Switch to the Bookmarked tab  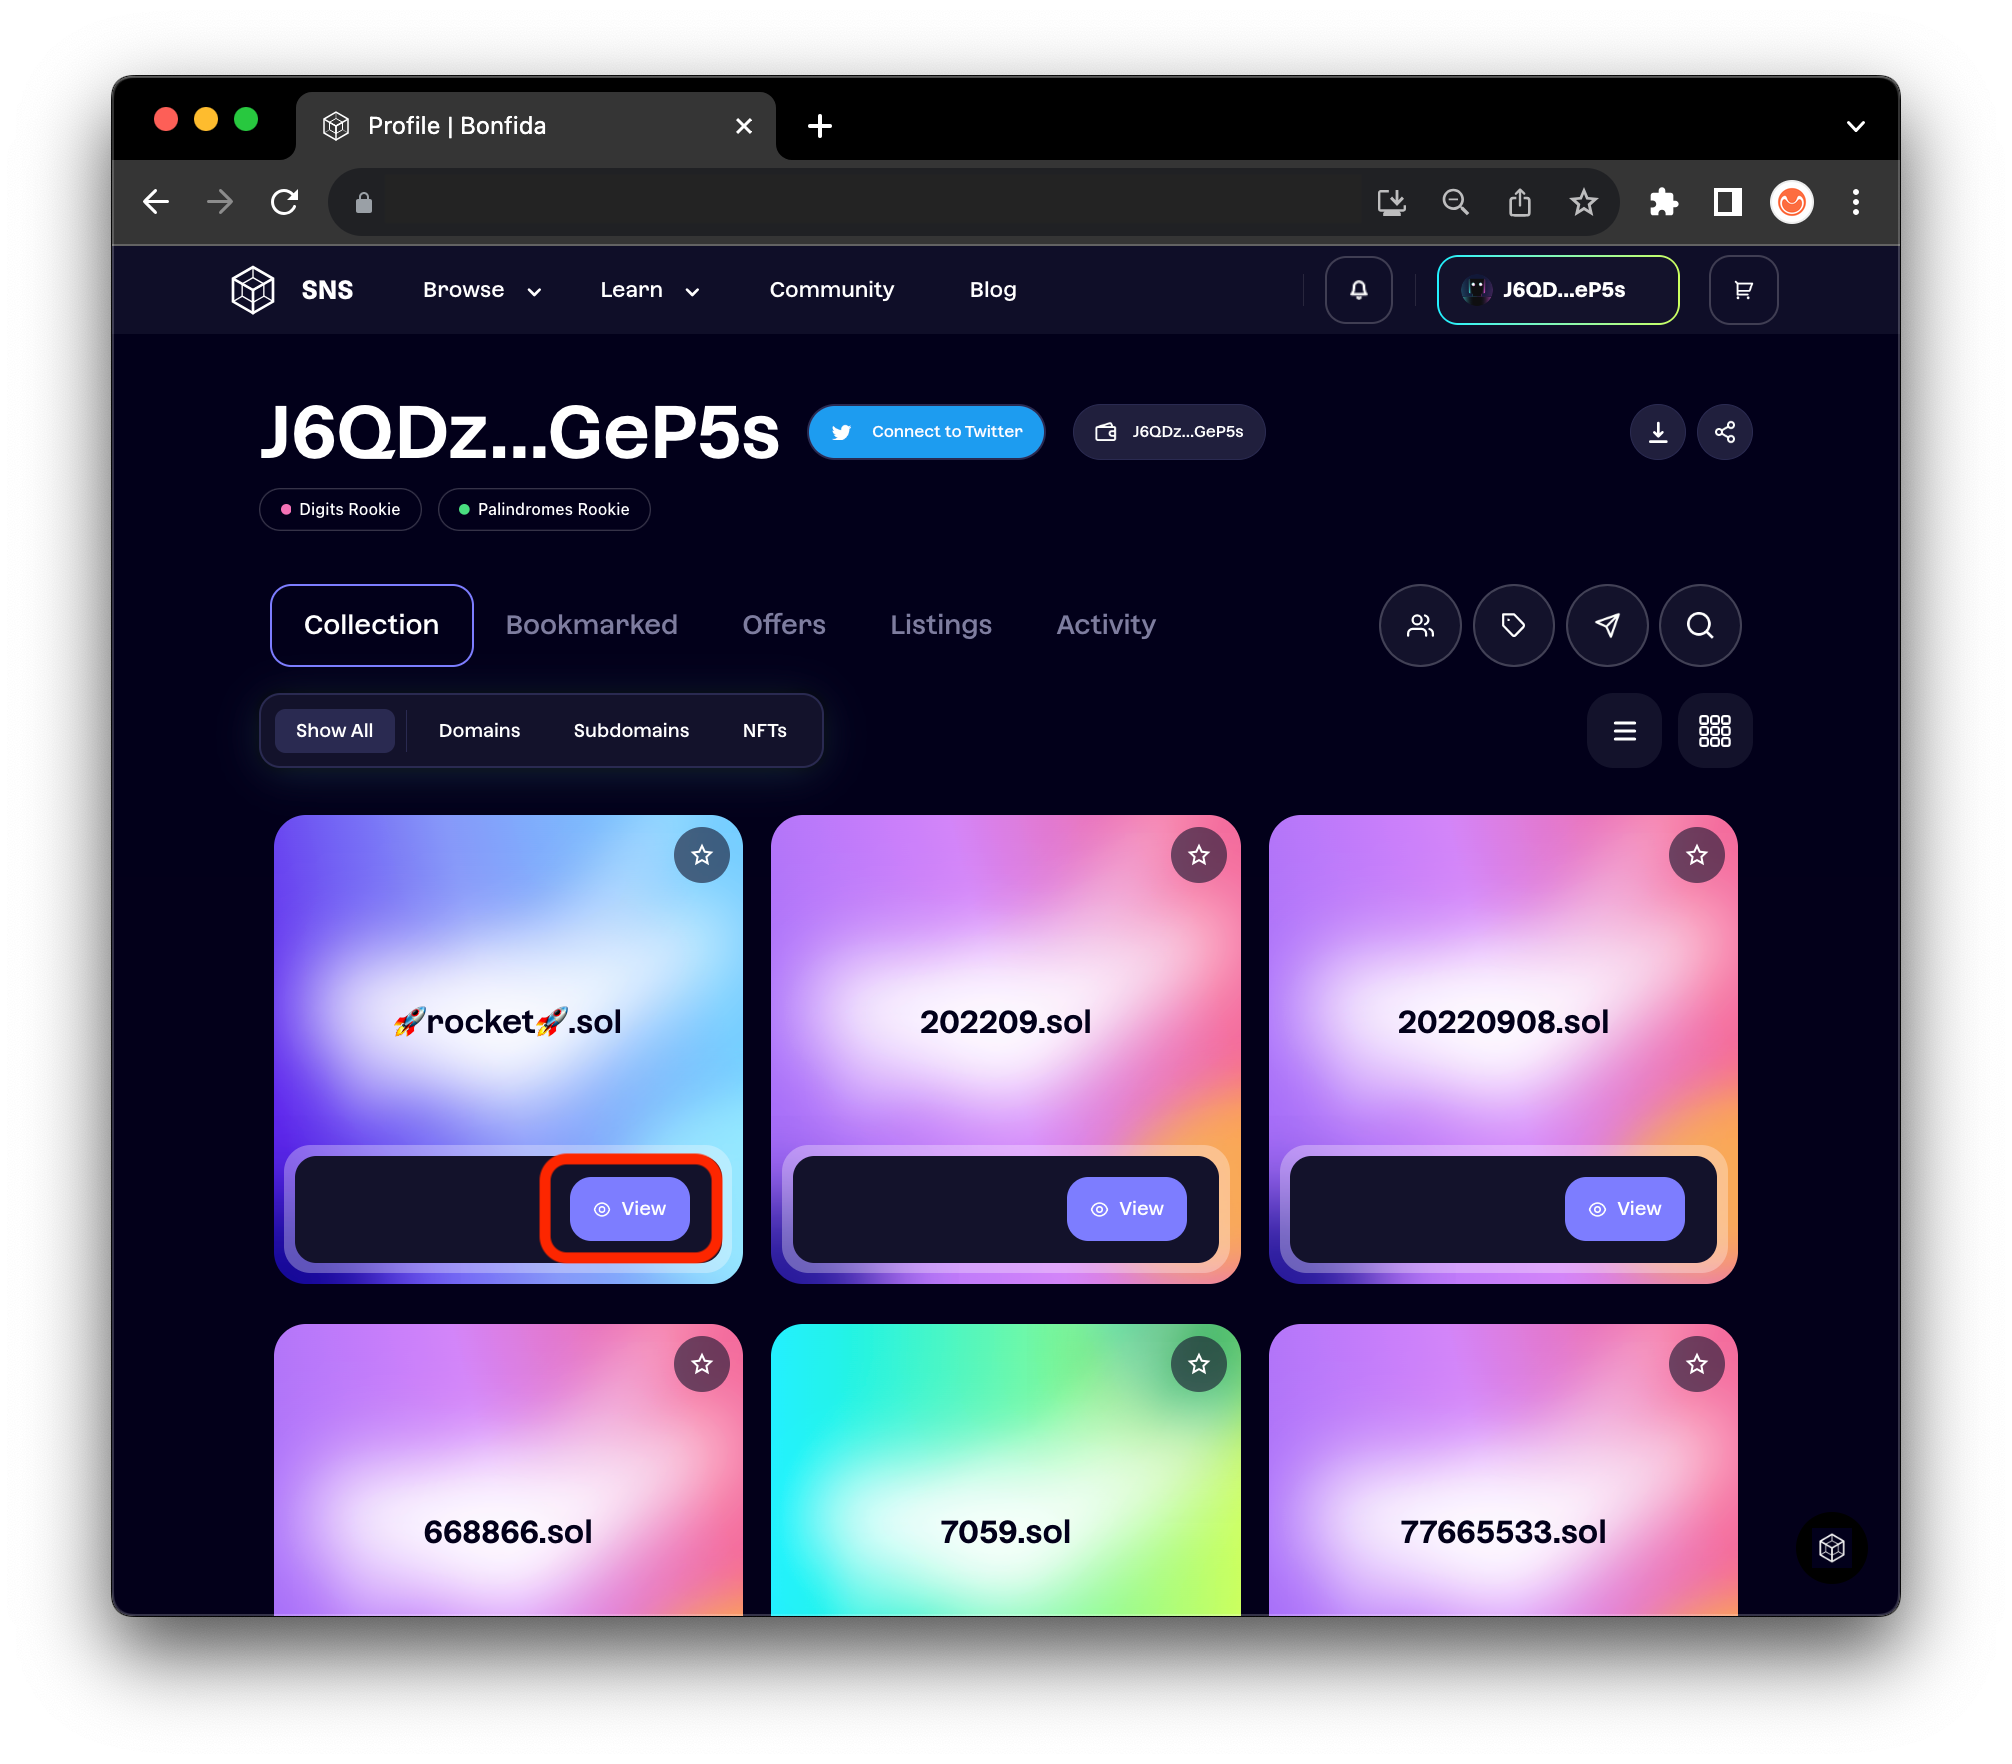591,625
